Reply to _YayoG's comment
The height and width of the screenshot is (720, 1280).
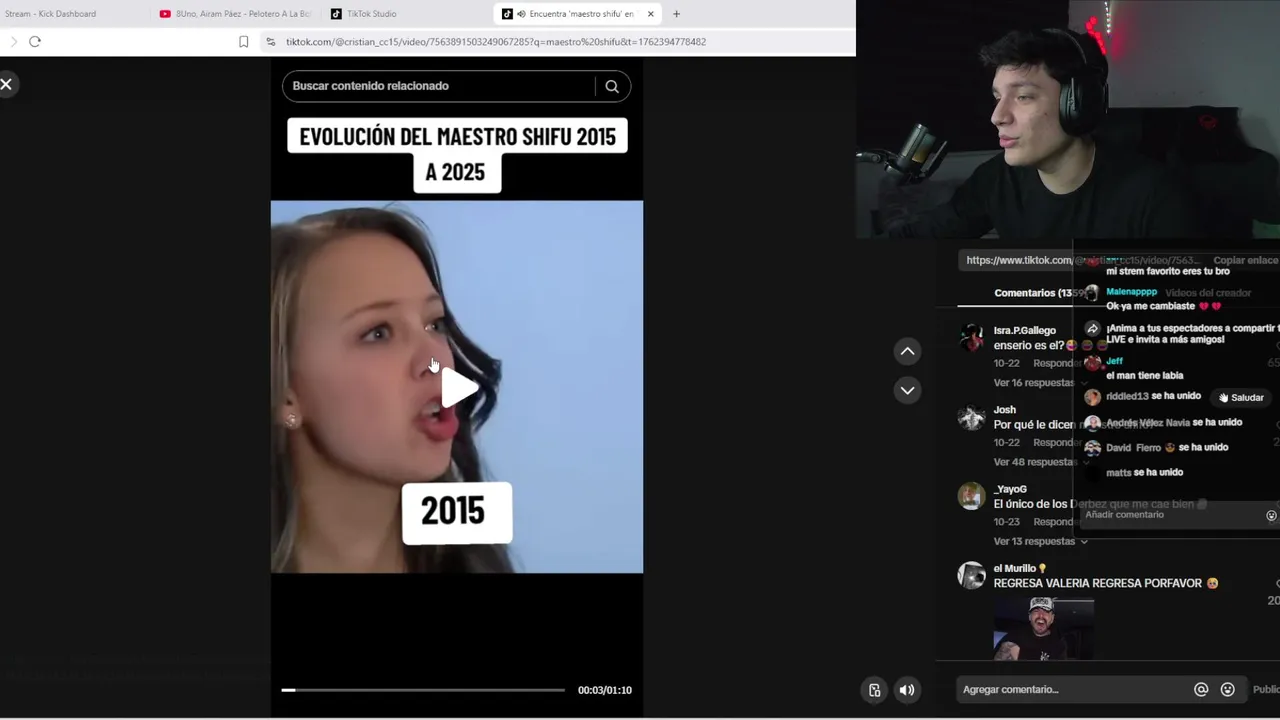tap(1055, 522)
